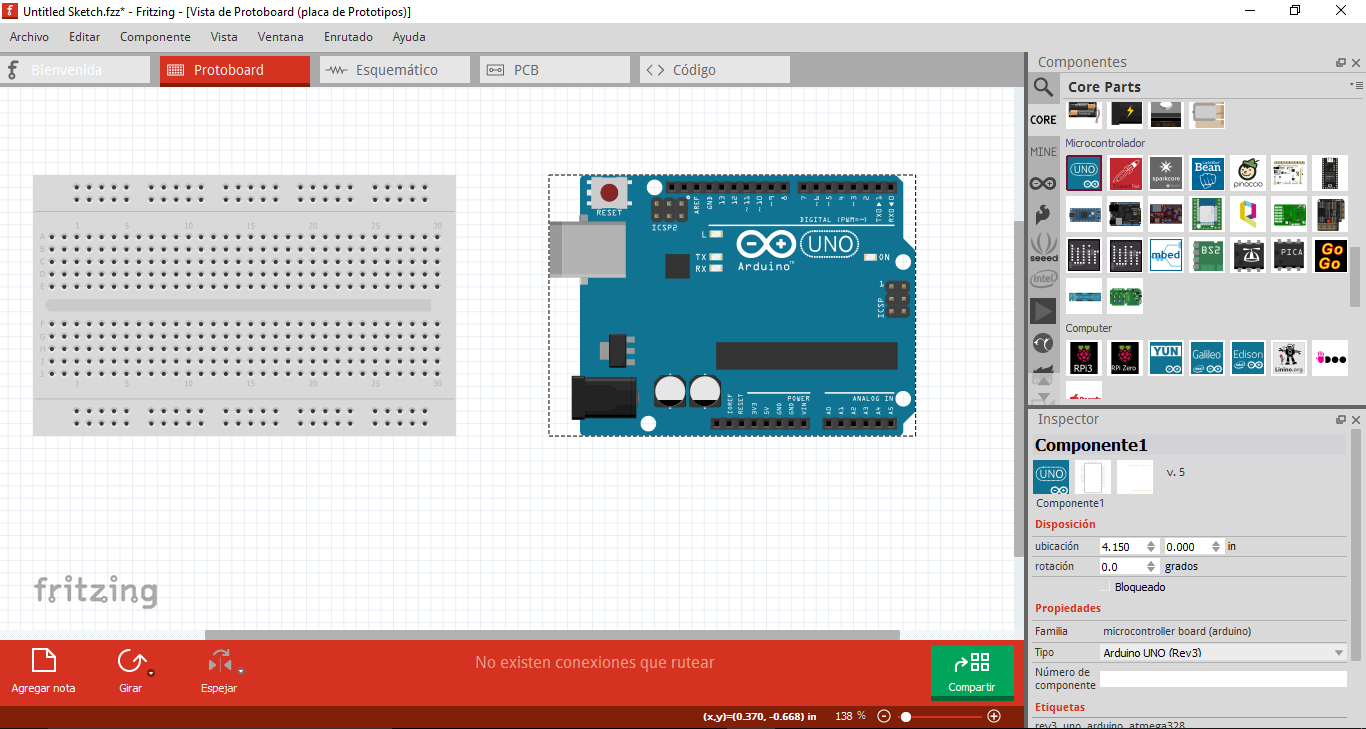The width and height of the screenshot is (1366, 729).
Task: Open the Seeed parts bin
Action: 1043,247
